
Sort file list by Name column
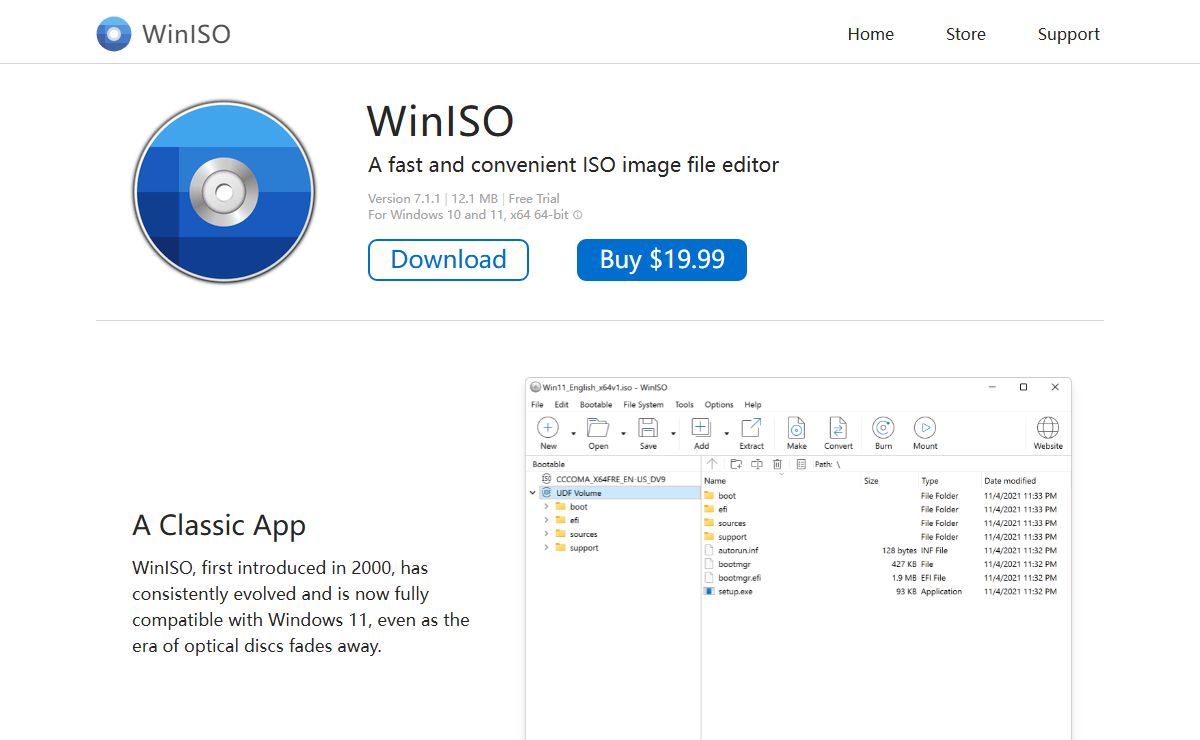pos(715,481)
